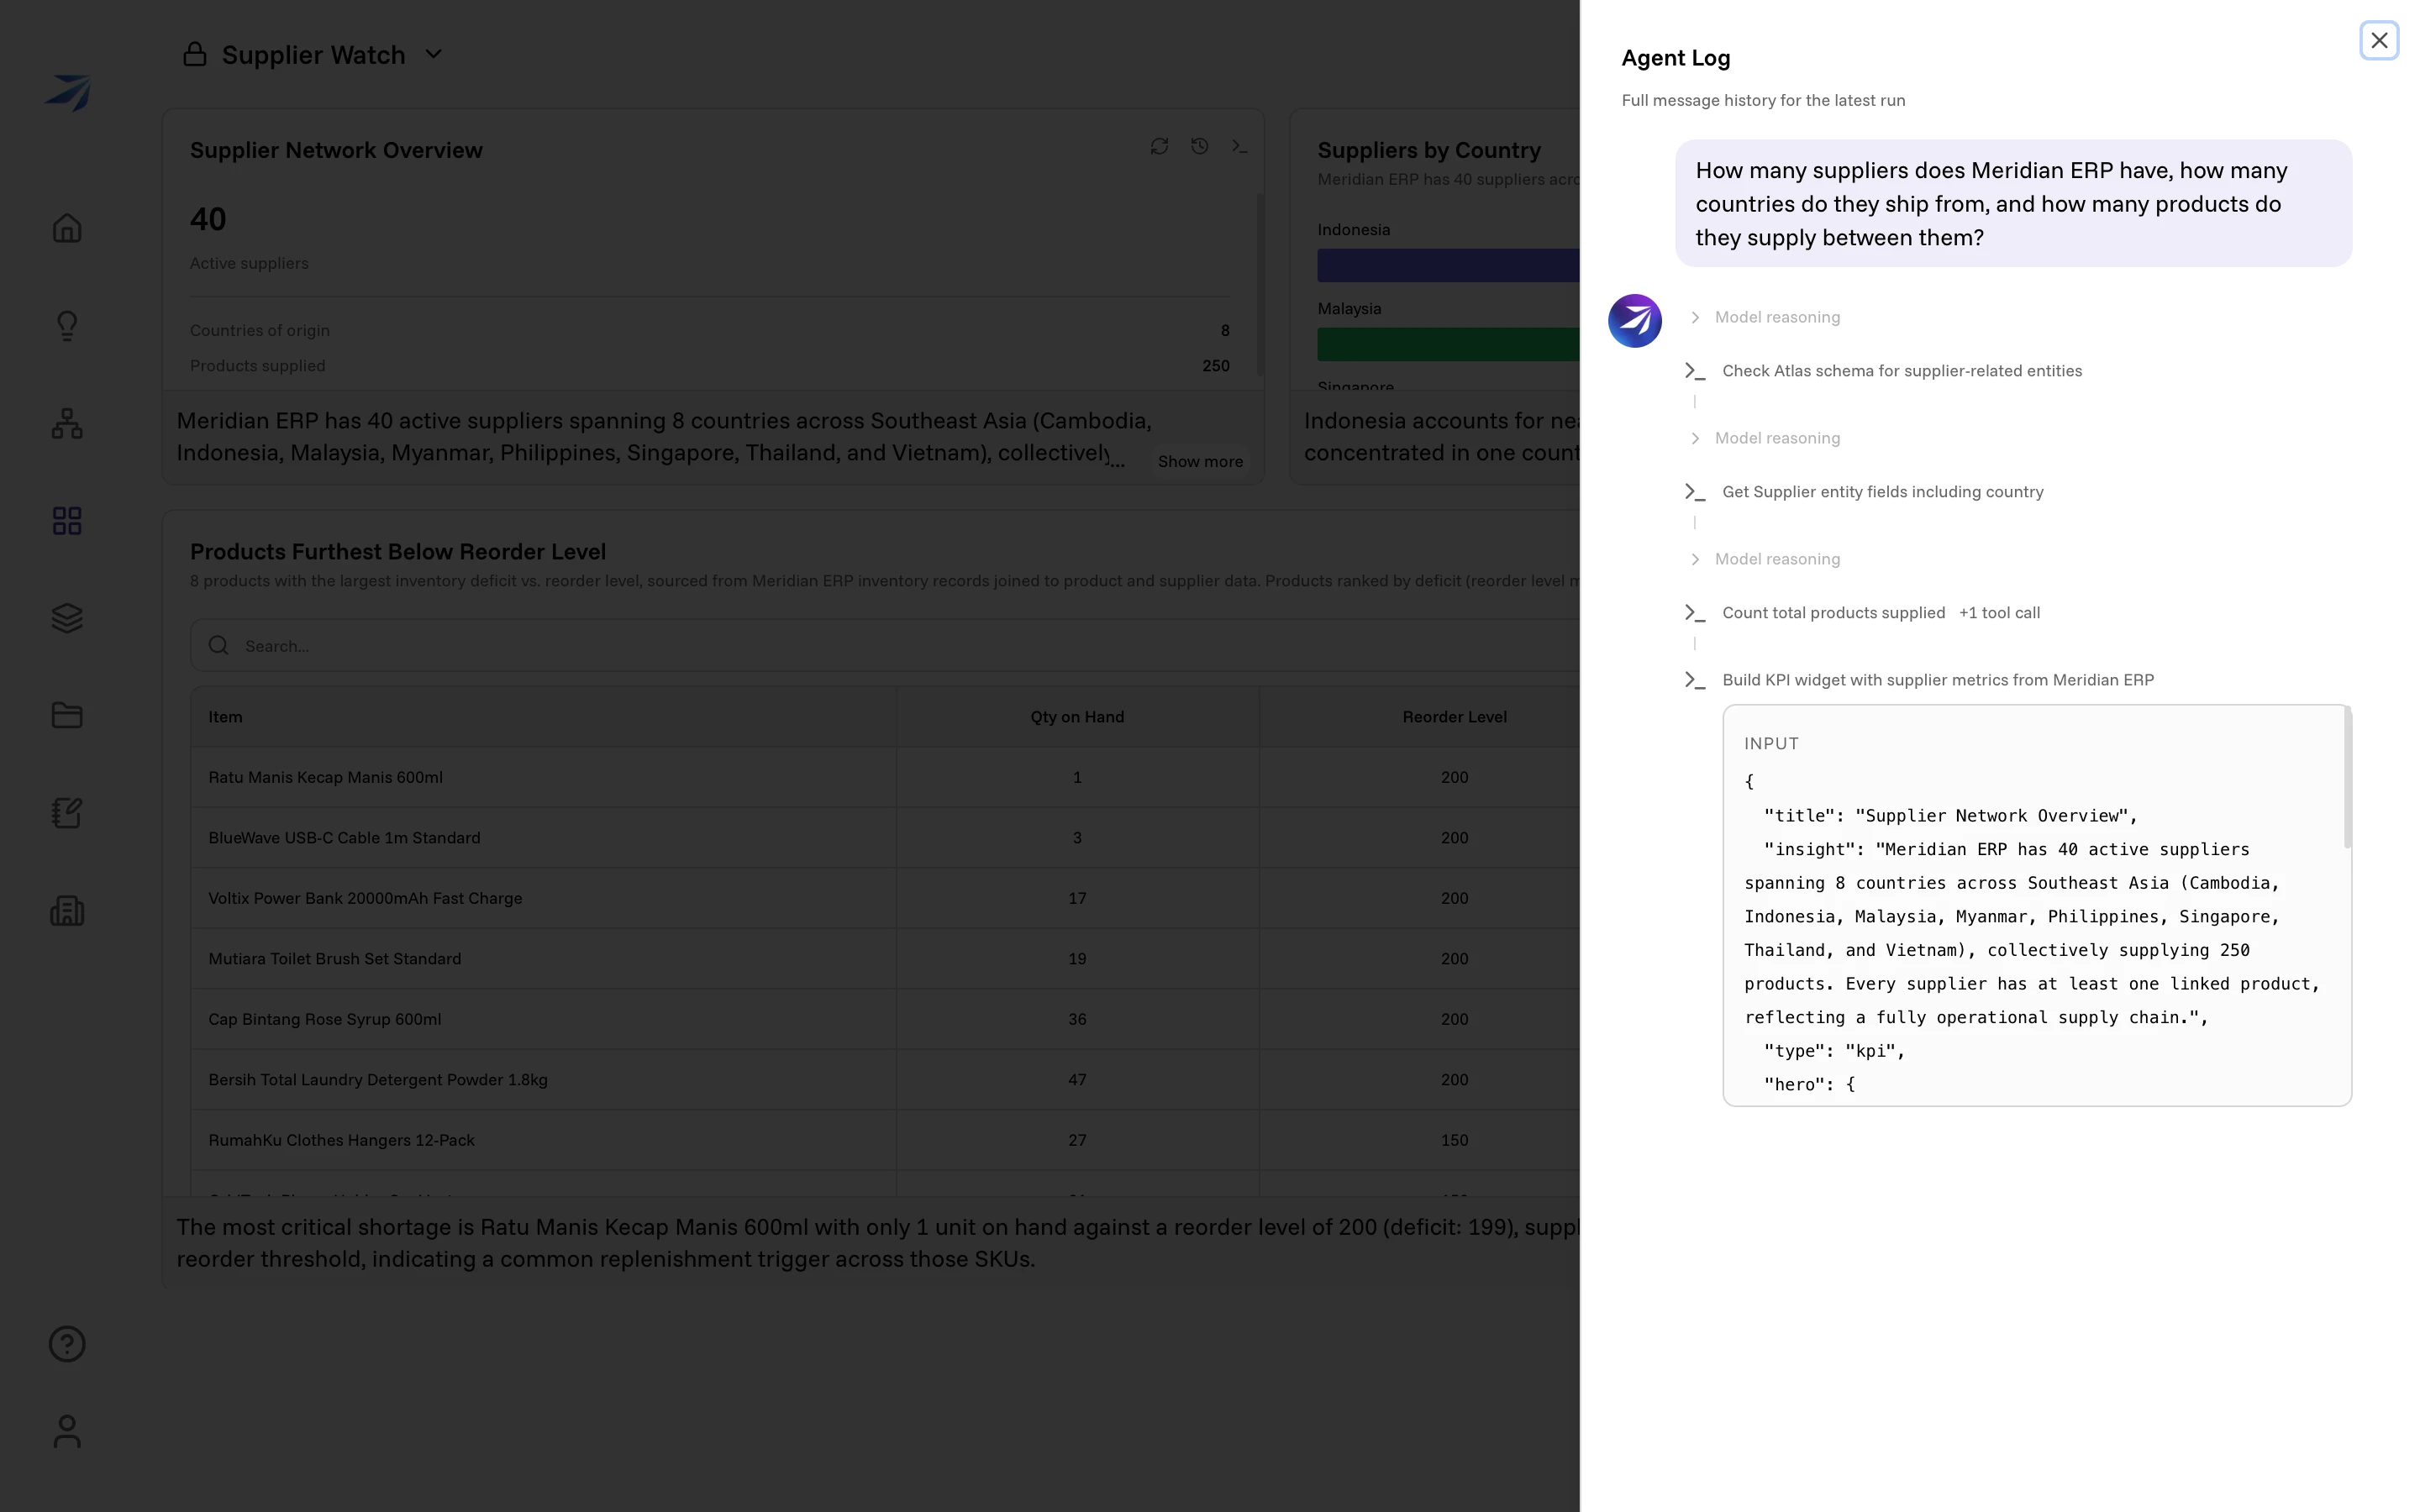Screen dimensions: 2420x1512
Task: Click the +1 tool call label
Action: [1999, 613]
